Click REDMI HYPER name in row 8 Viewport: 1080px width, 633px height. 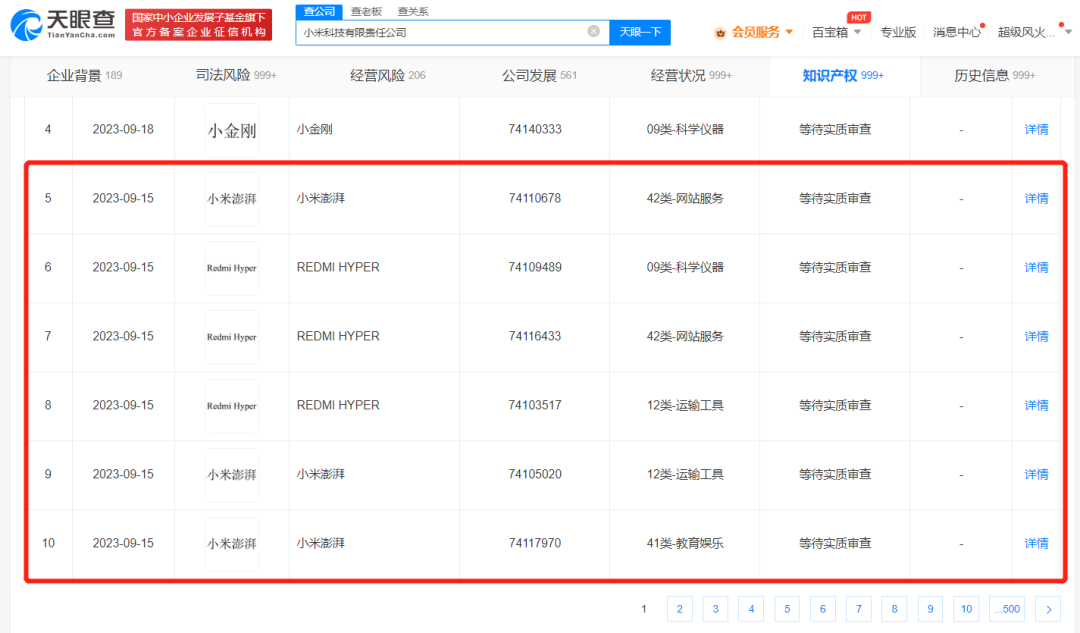click(338, 405)
